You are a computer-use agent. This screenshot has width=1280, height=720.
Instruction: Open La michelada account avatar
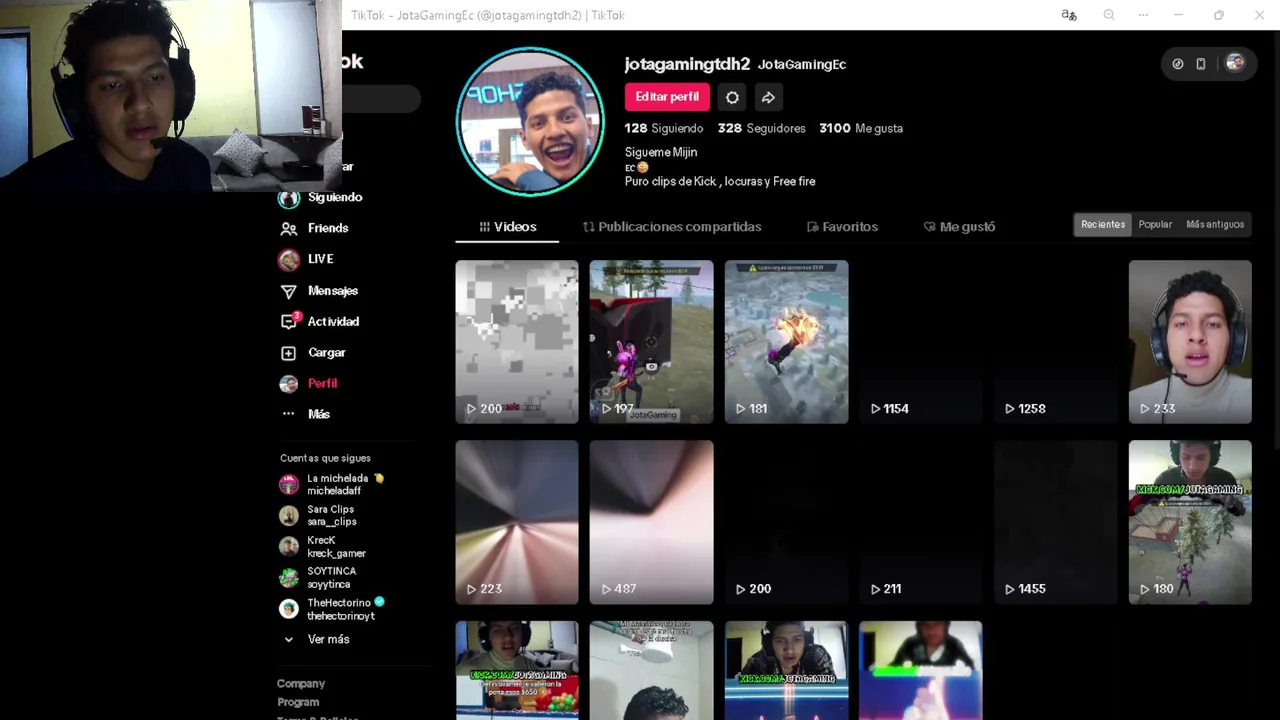click(289, 485)
